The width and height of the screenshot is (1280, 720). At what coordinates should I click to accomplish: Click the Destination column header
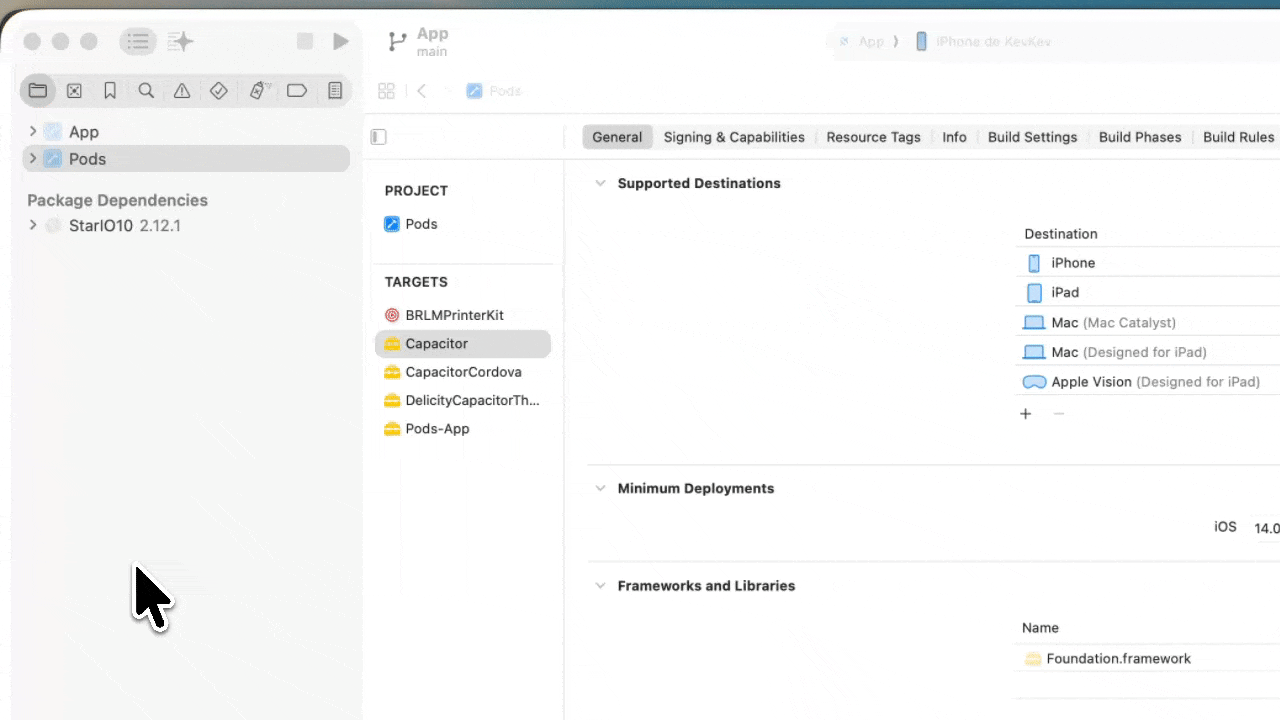point(1061,234)
